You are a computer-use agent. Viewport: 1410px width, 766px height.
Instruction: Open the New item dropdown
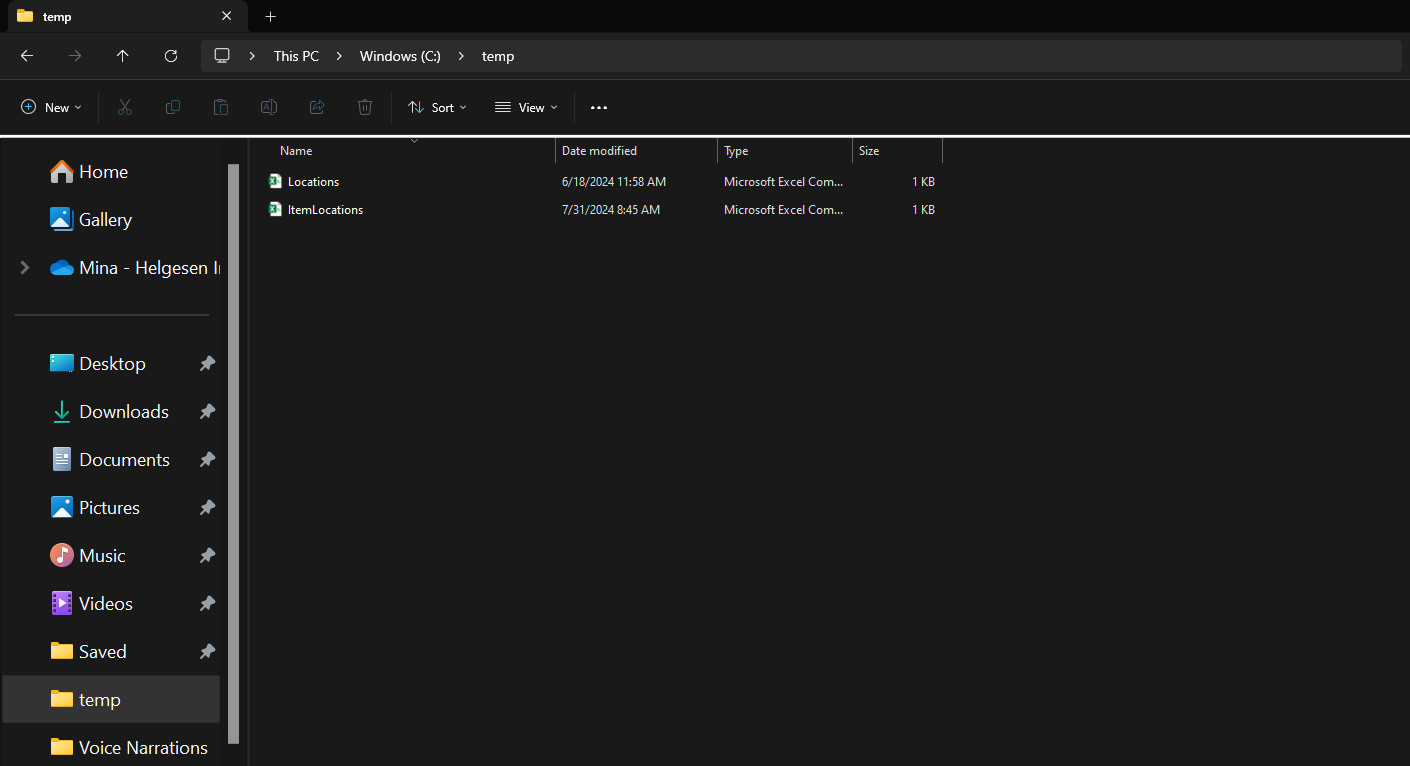pos(51,107)
